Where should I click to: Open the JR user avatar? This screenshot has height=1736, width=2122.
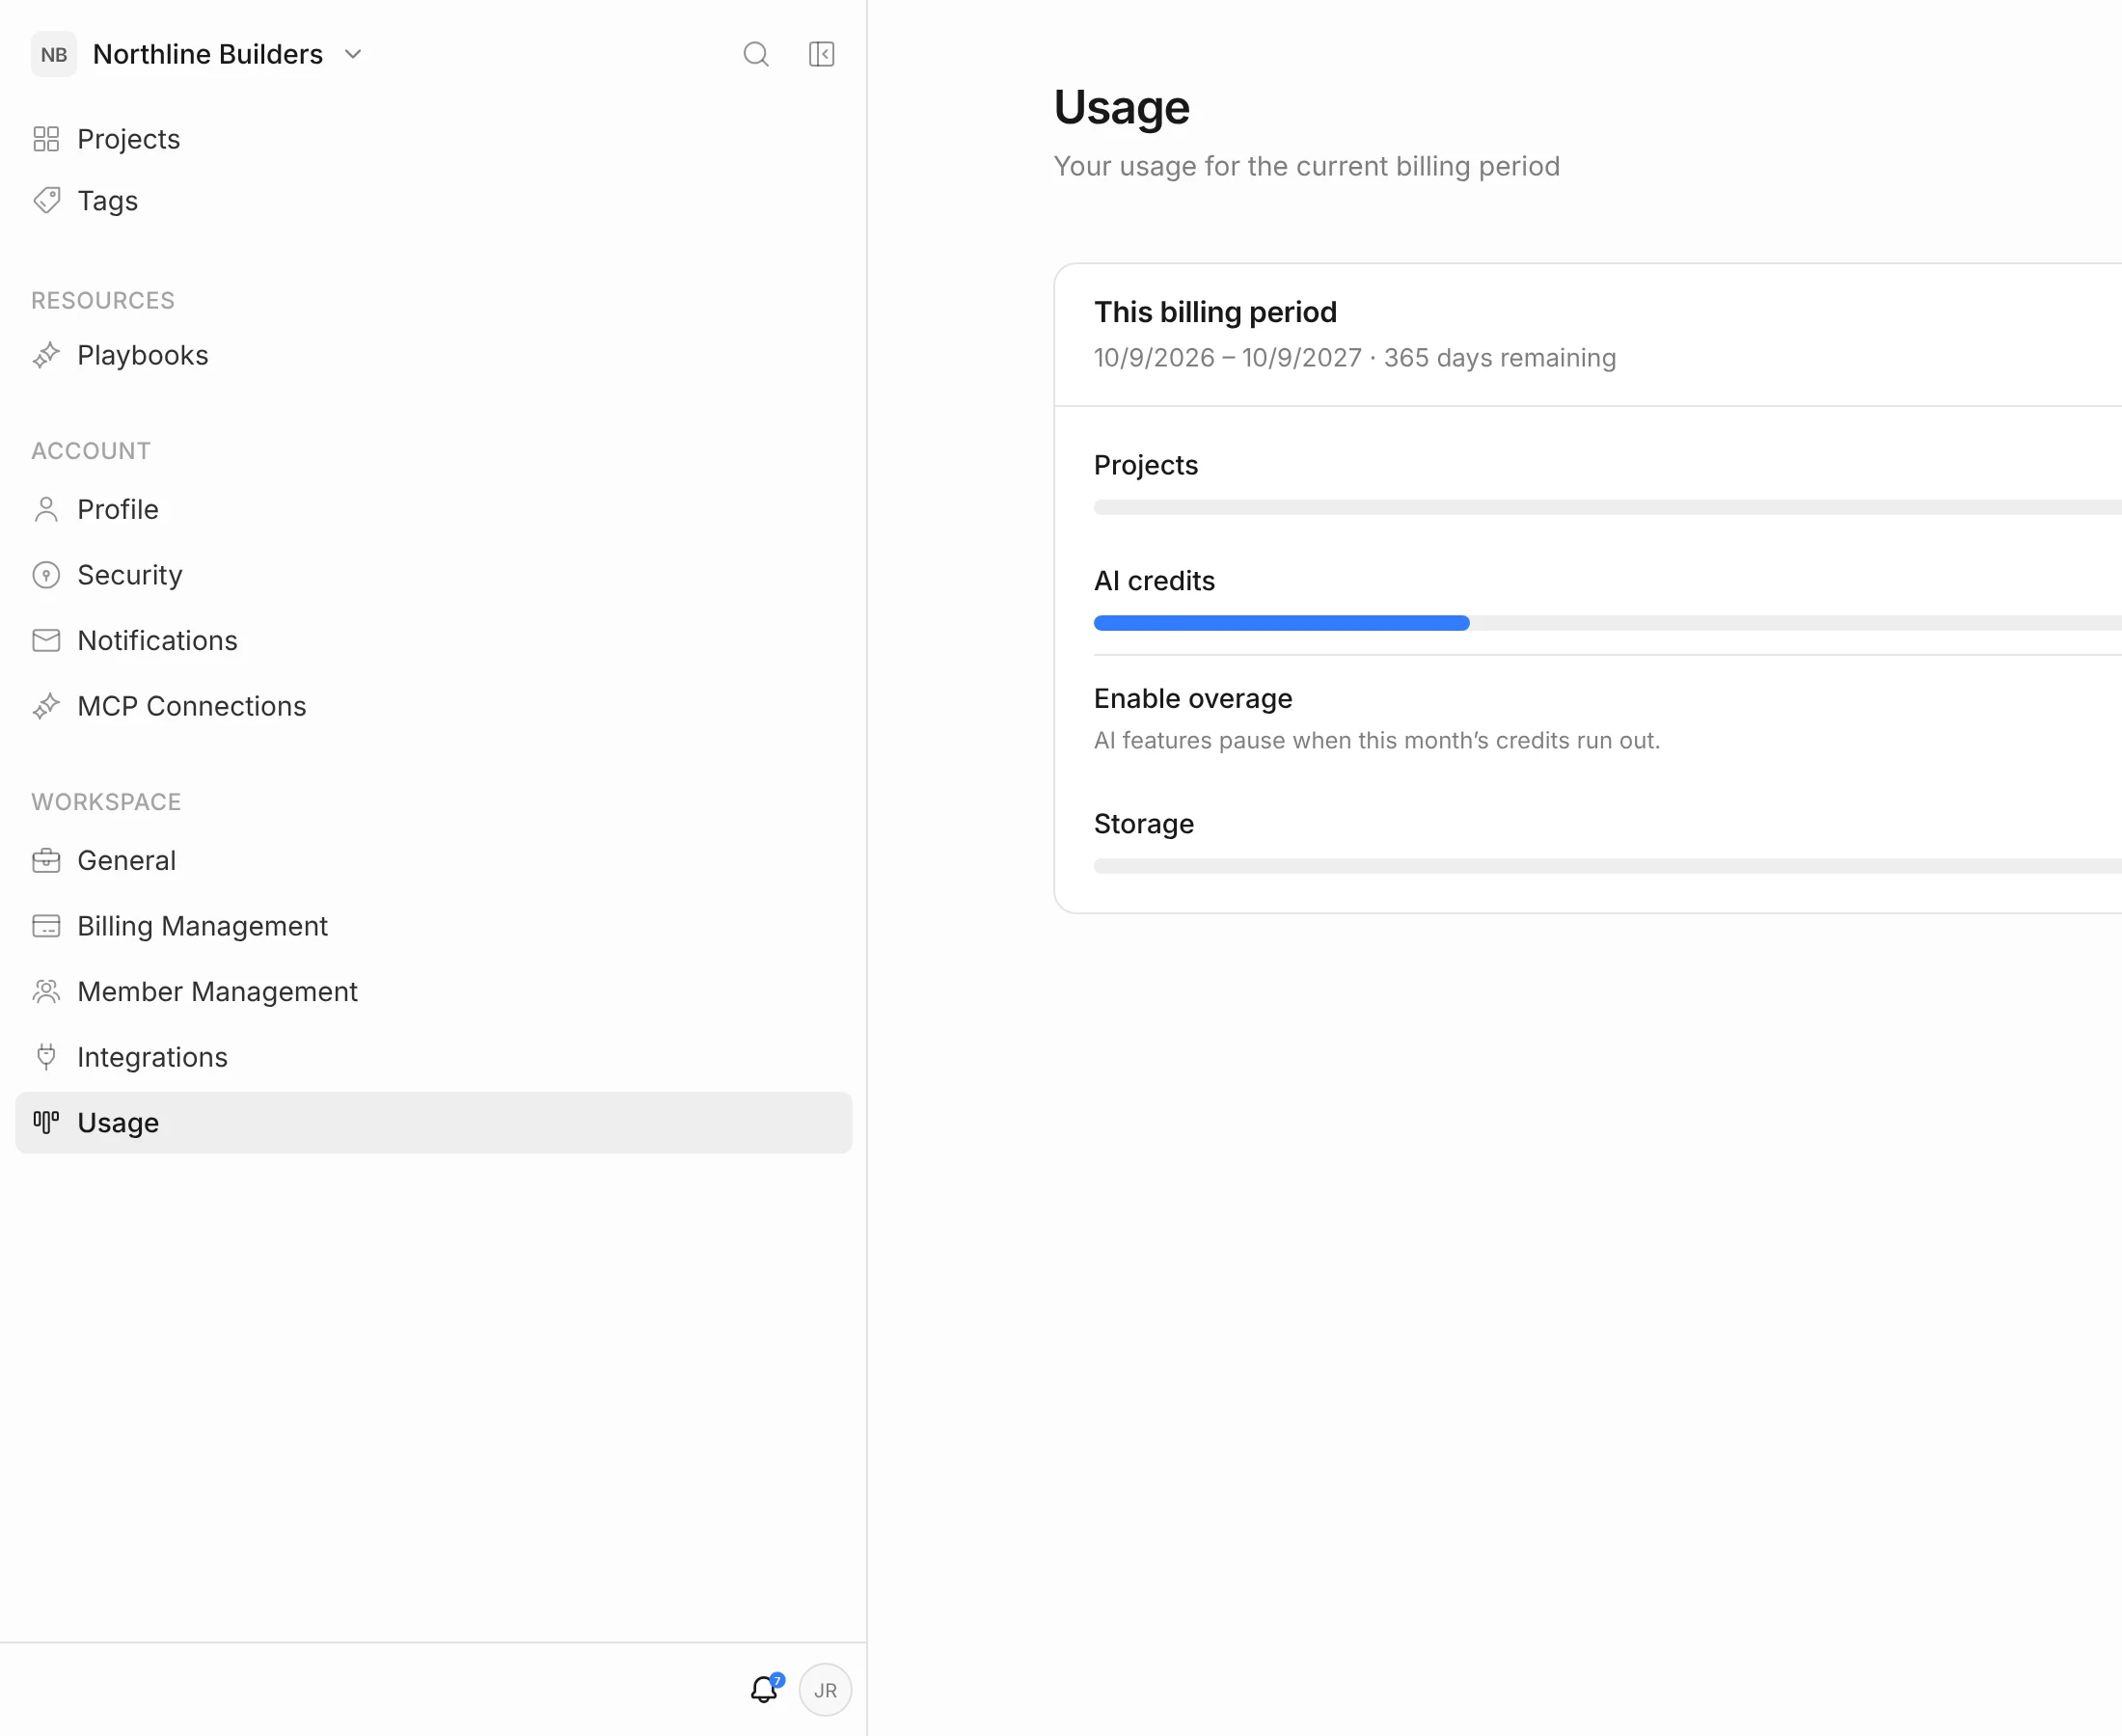(x=825, y=1690)
